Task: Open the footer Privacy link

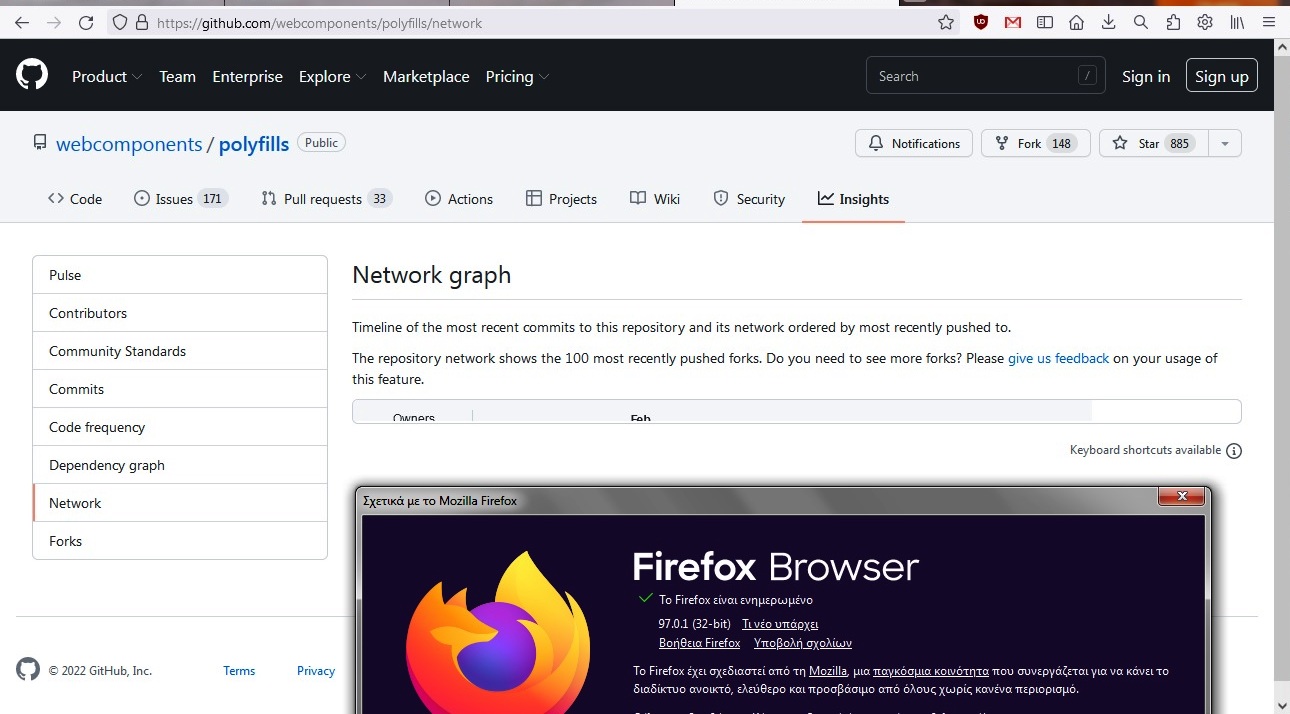Action: (x=316, y=671)
